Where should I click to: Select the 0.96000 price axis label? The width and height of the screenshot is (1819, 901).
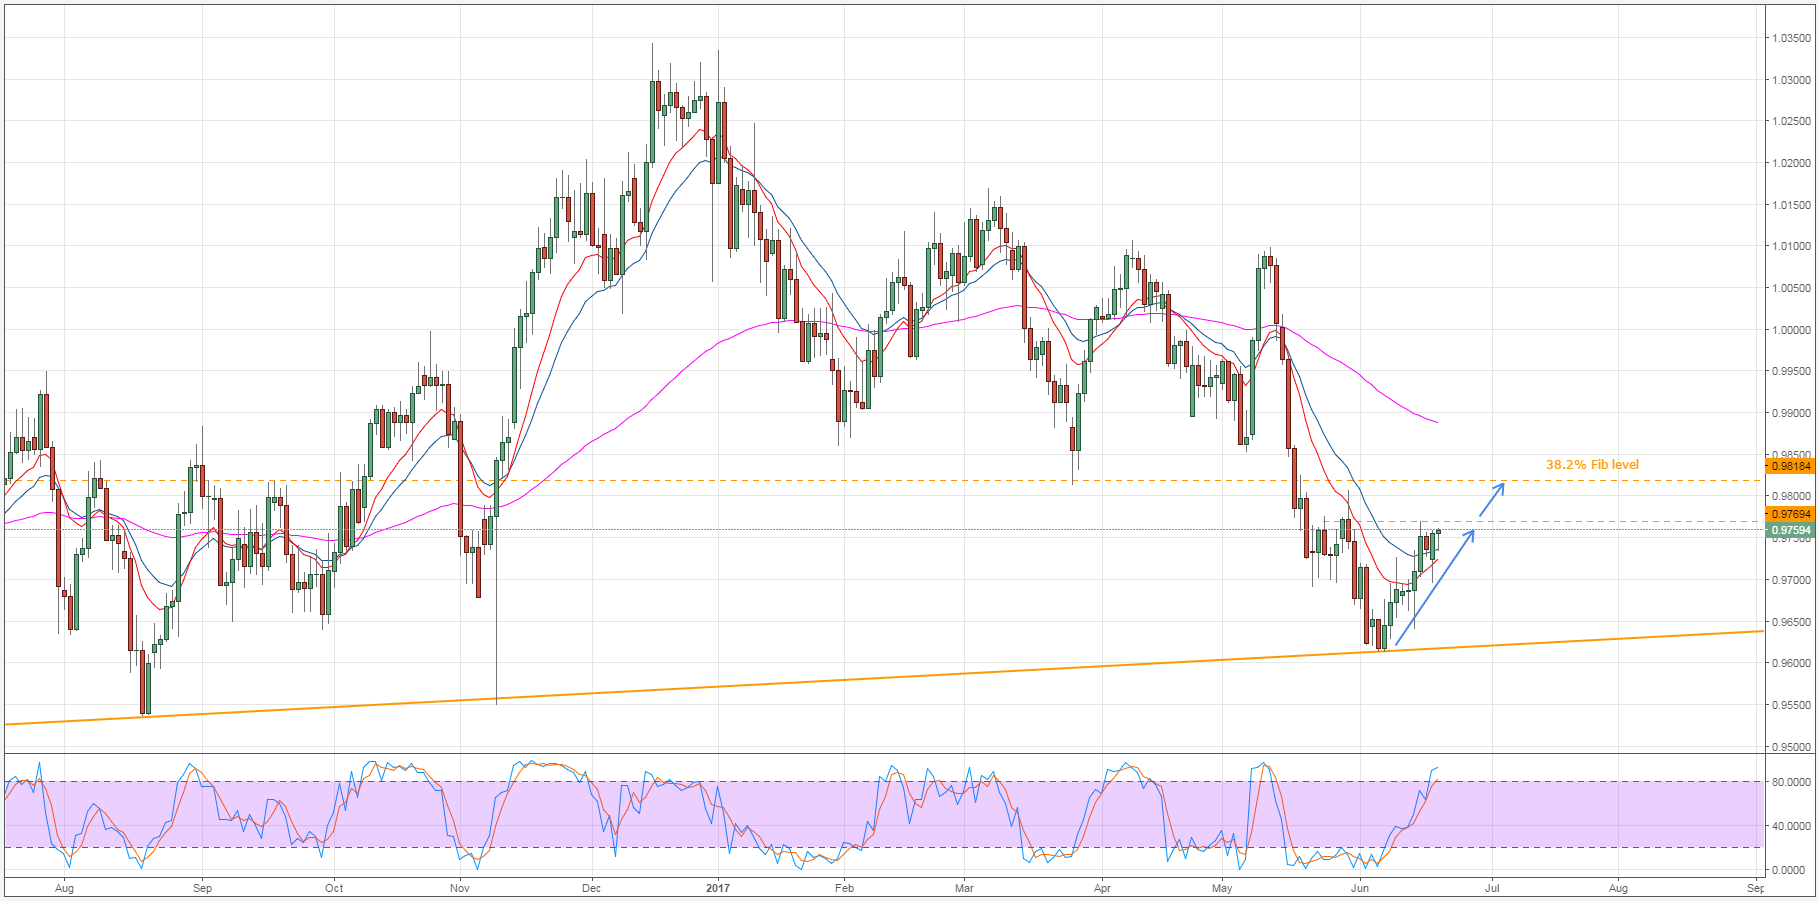[1791, 663]
